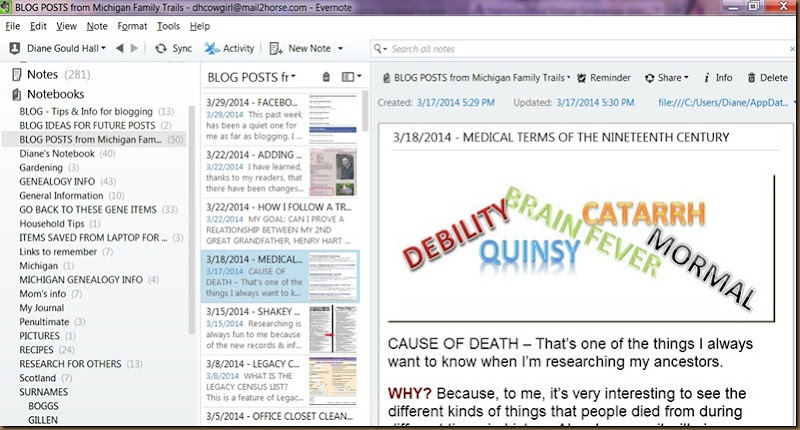The height and width of the screenshot is (430, 800).
Task: Open note Info icon
Action: (707, 78)
